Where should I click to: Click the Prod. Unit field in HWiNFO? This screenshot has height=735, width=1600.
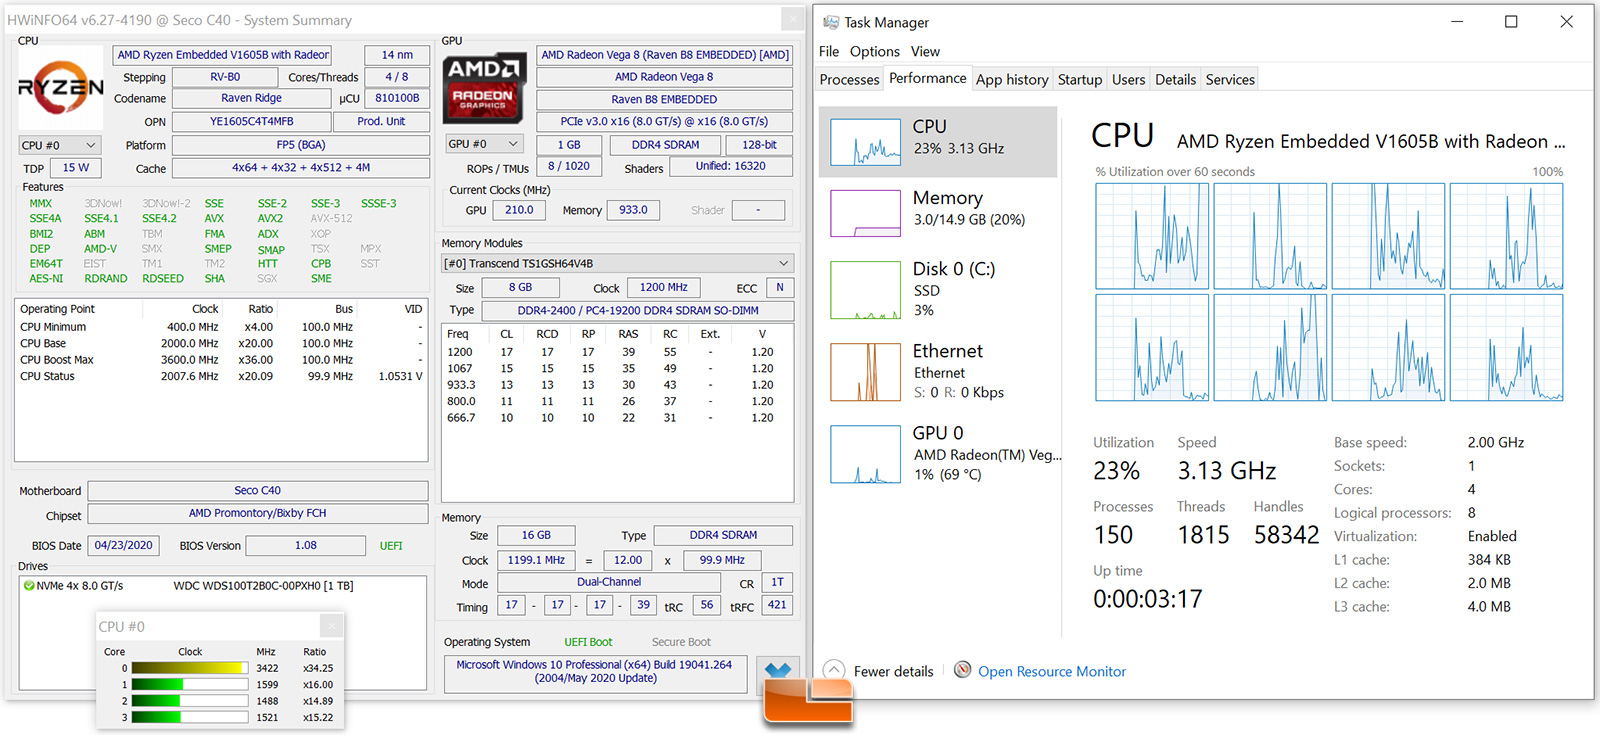pos(381,122)
